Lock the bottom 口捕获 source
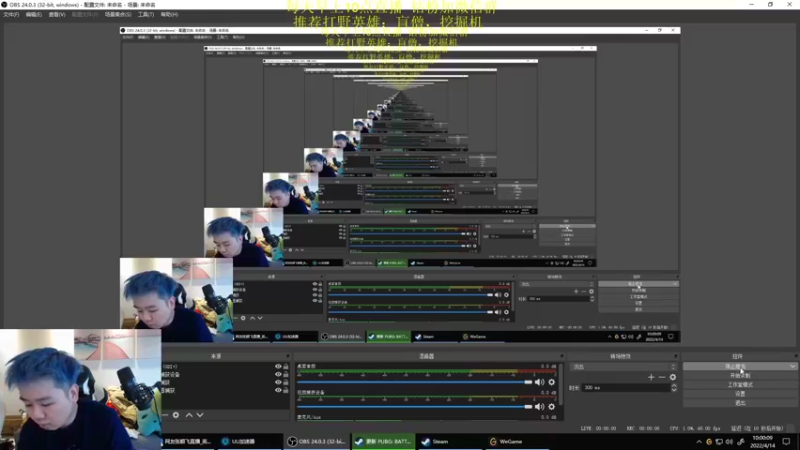The height and width of the screenshot is (450, 800). click(286, 390)
